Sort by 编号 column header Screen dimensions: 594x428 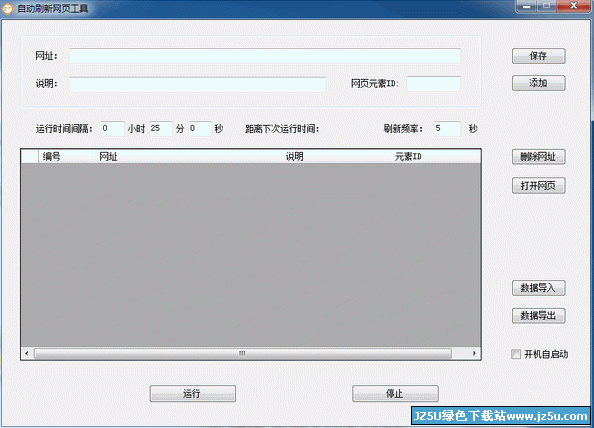click(x=52, y=156)
